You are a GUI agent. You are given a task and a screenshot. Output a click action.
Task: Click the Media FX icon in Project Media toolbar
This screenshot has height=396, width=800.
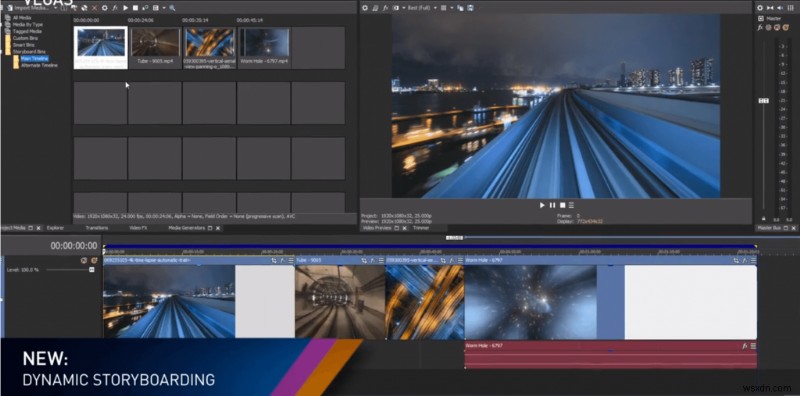(115, 8)
